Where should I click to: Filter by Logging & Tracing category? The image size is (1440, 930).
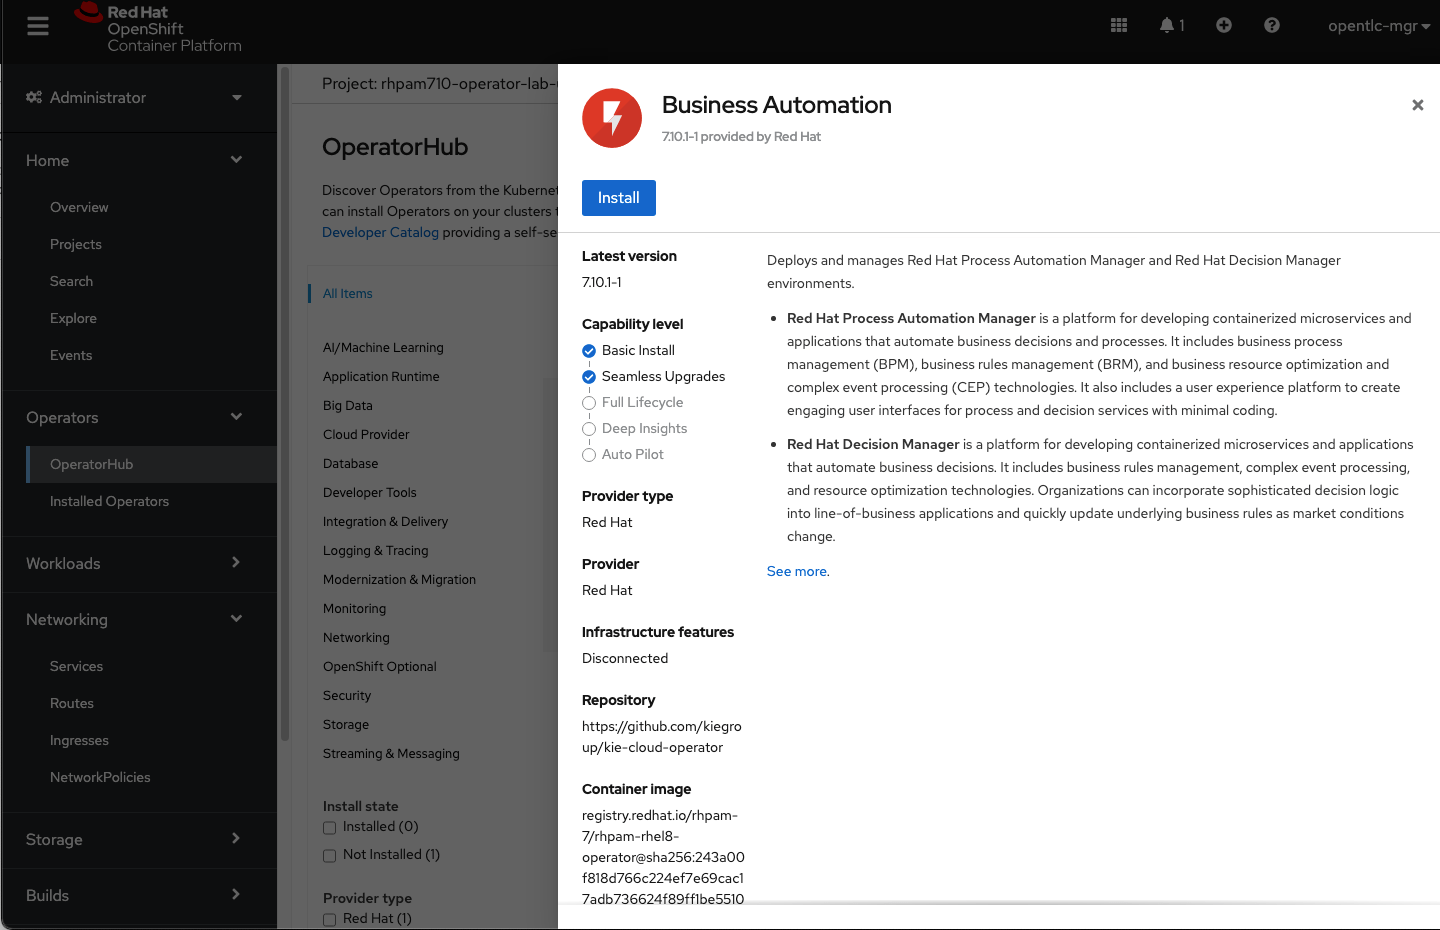click(375, 550)
